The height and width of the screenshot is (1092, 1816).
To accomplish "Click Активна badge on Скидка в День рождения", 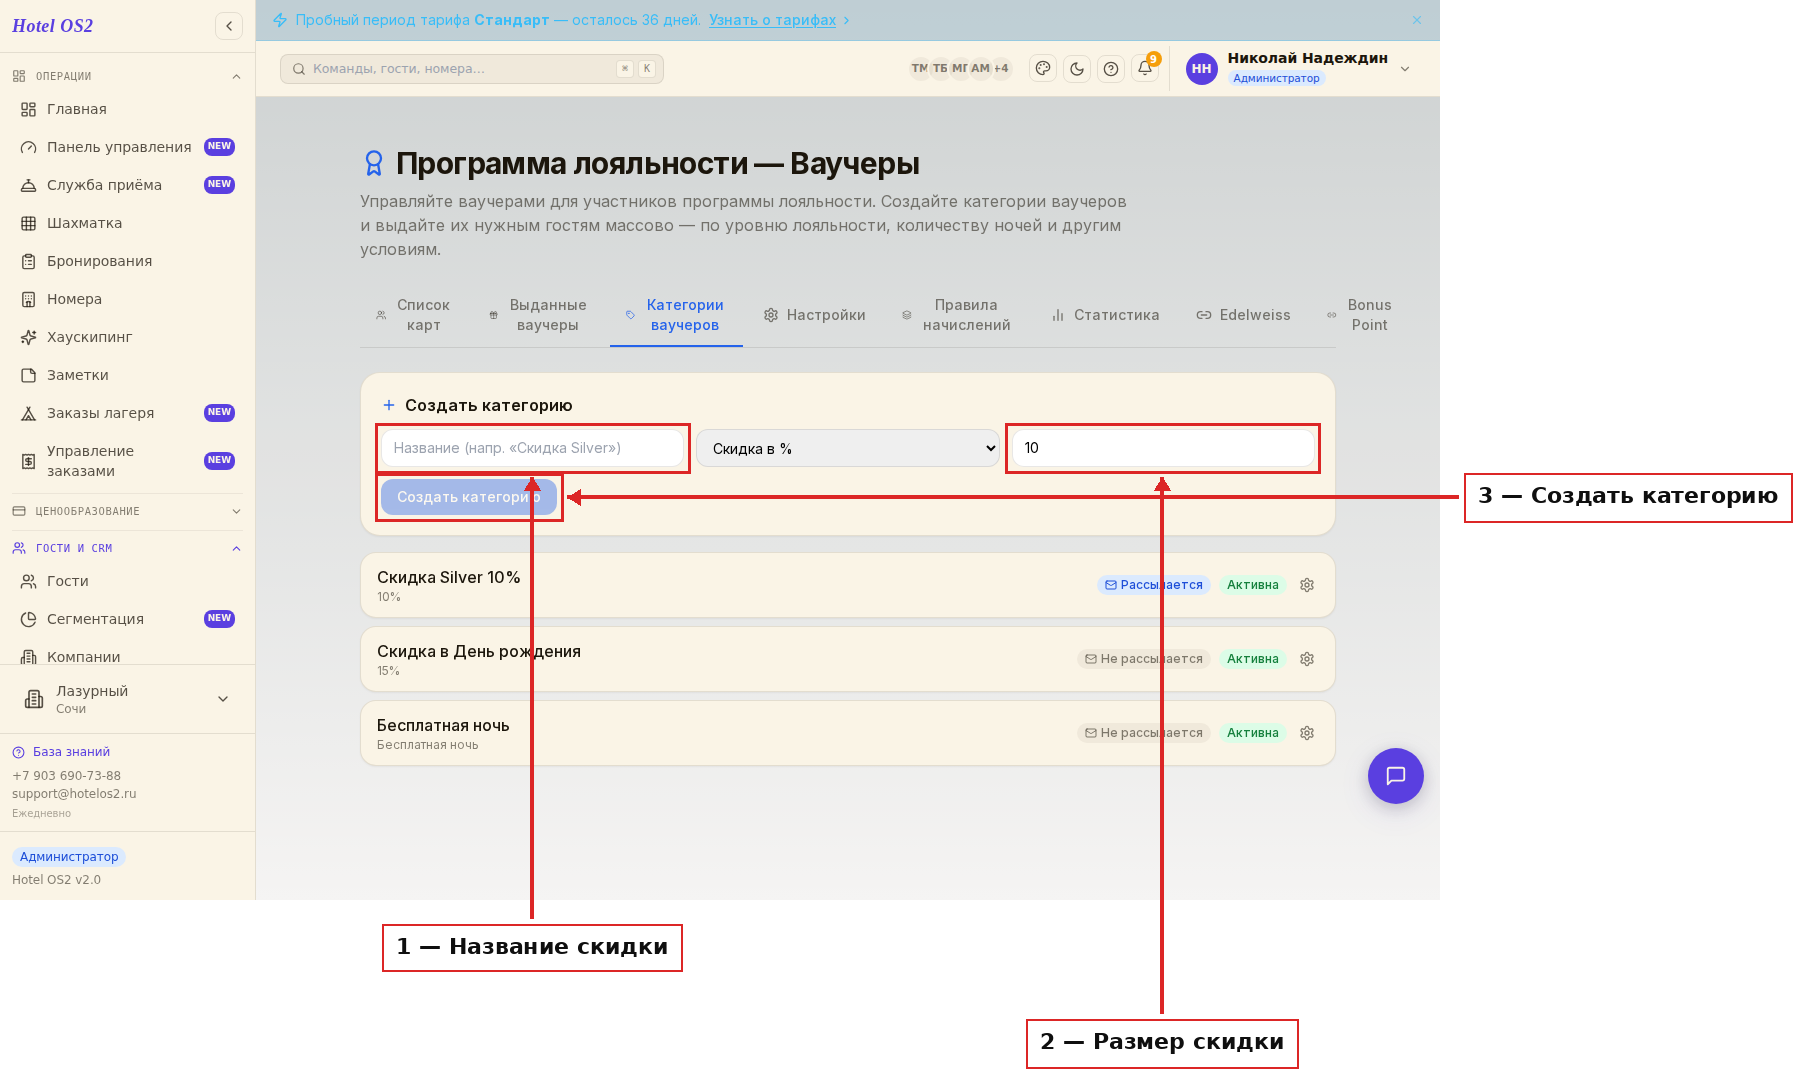I will click(x=1253, y=659).
